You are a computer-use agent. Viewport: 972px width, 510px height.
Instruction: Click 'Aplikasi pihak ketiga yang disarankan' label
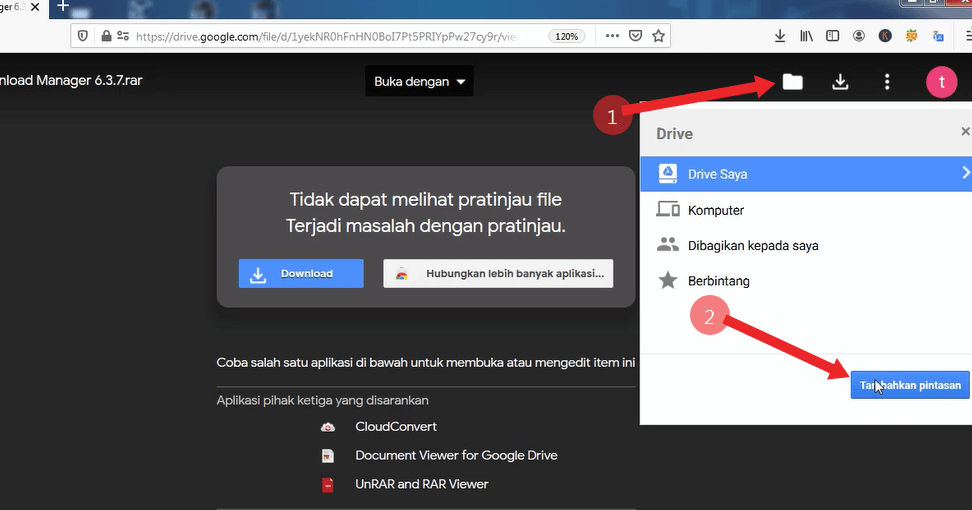(x=322, y=400)
